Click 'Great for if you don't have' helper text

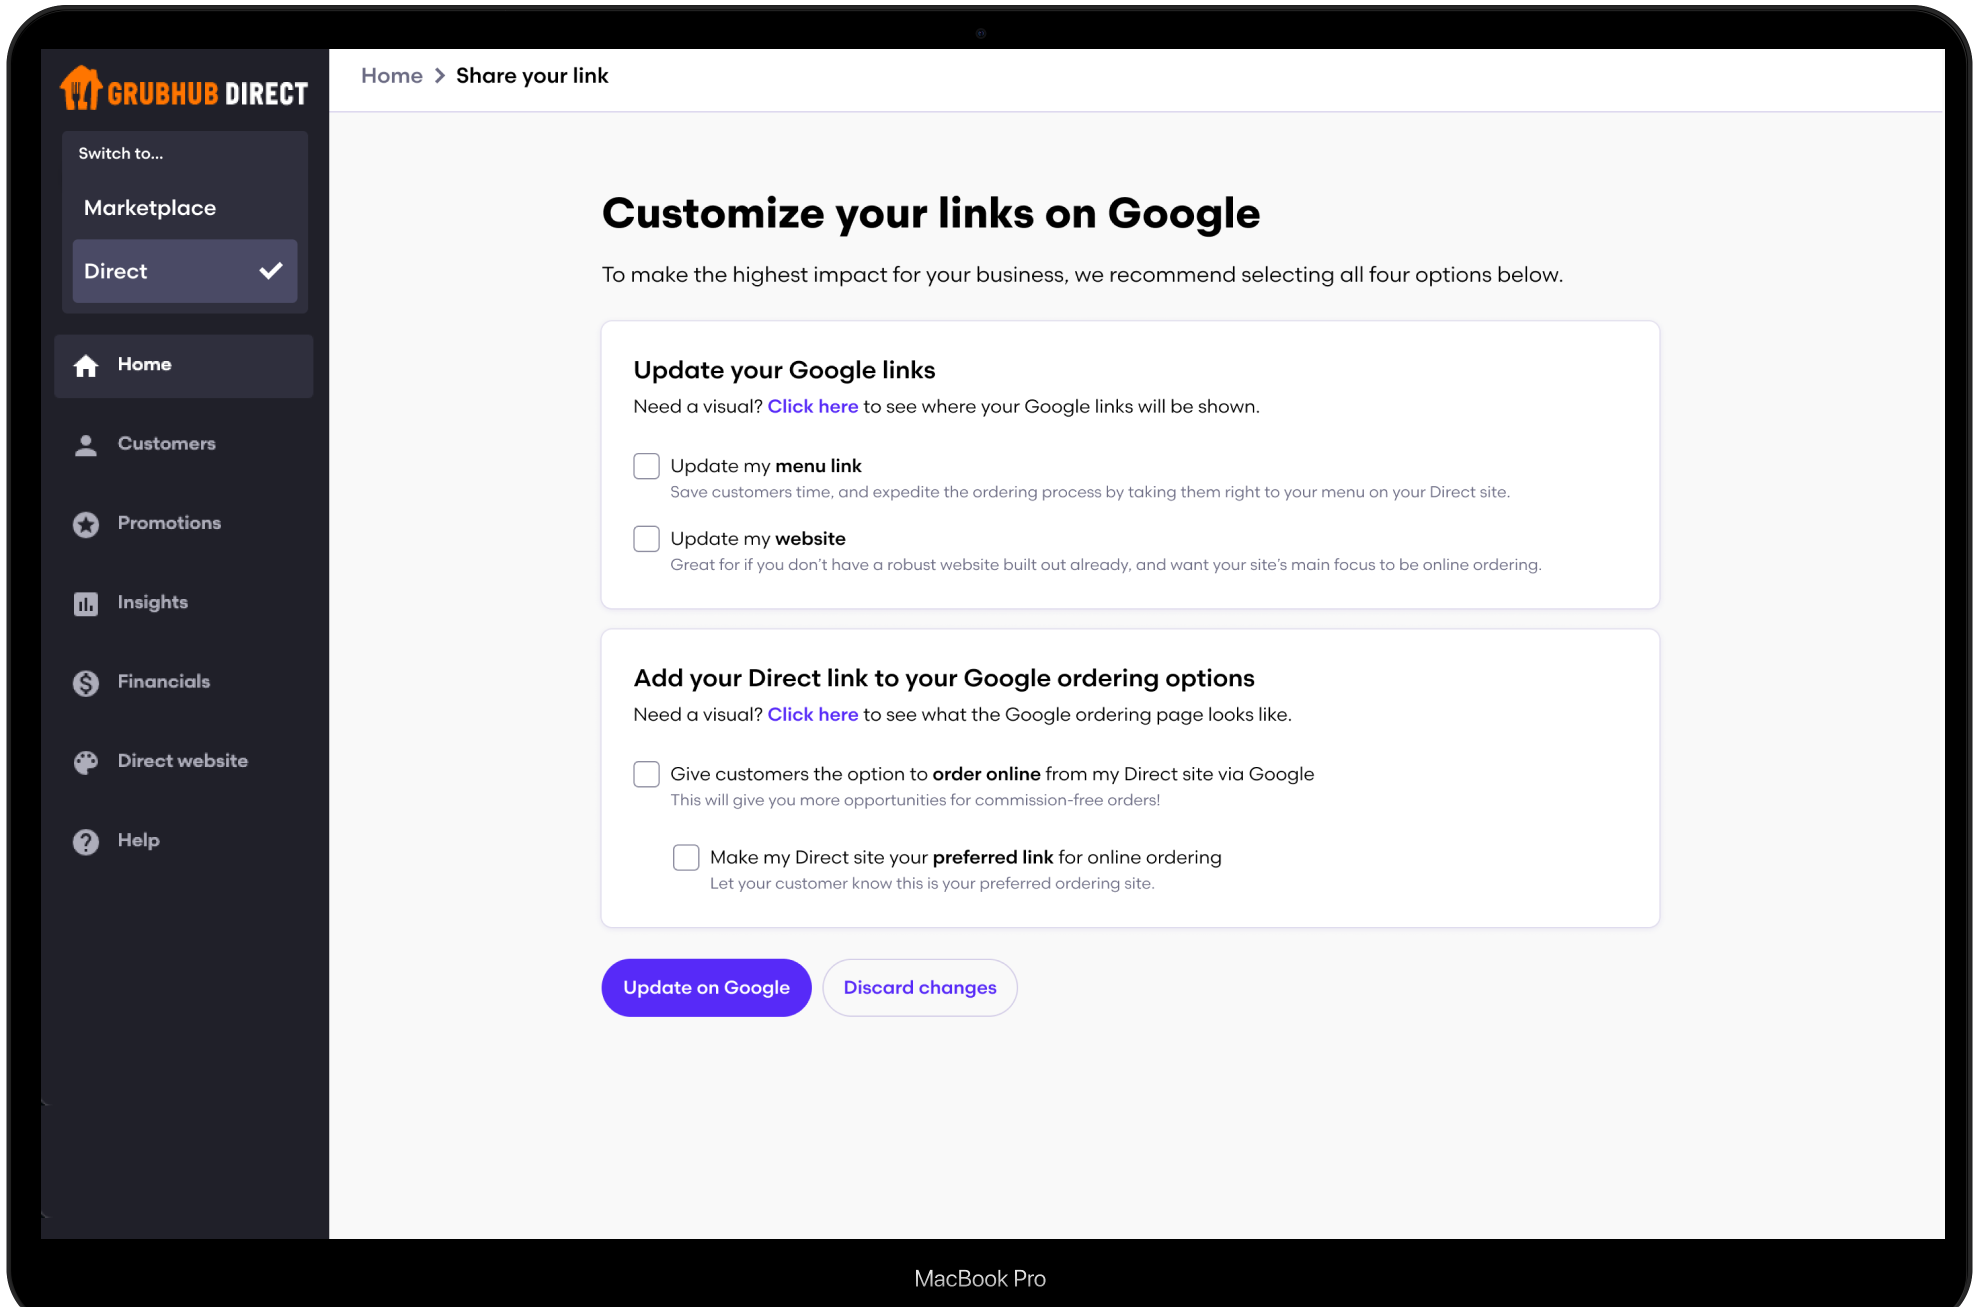tap(1106, 565)
